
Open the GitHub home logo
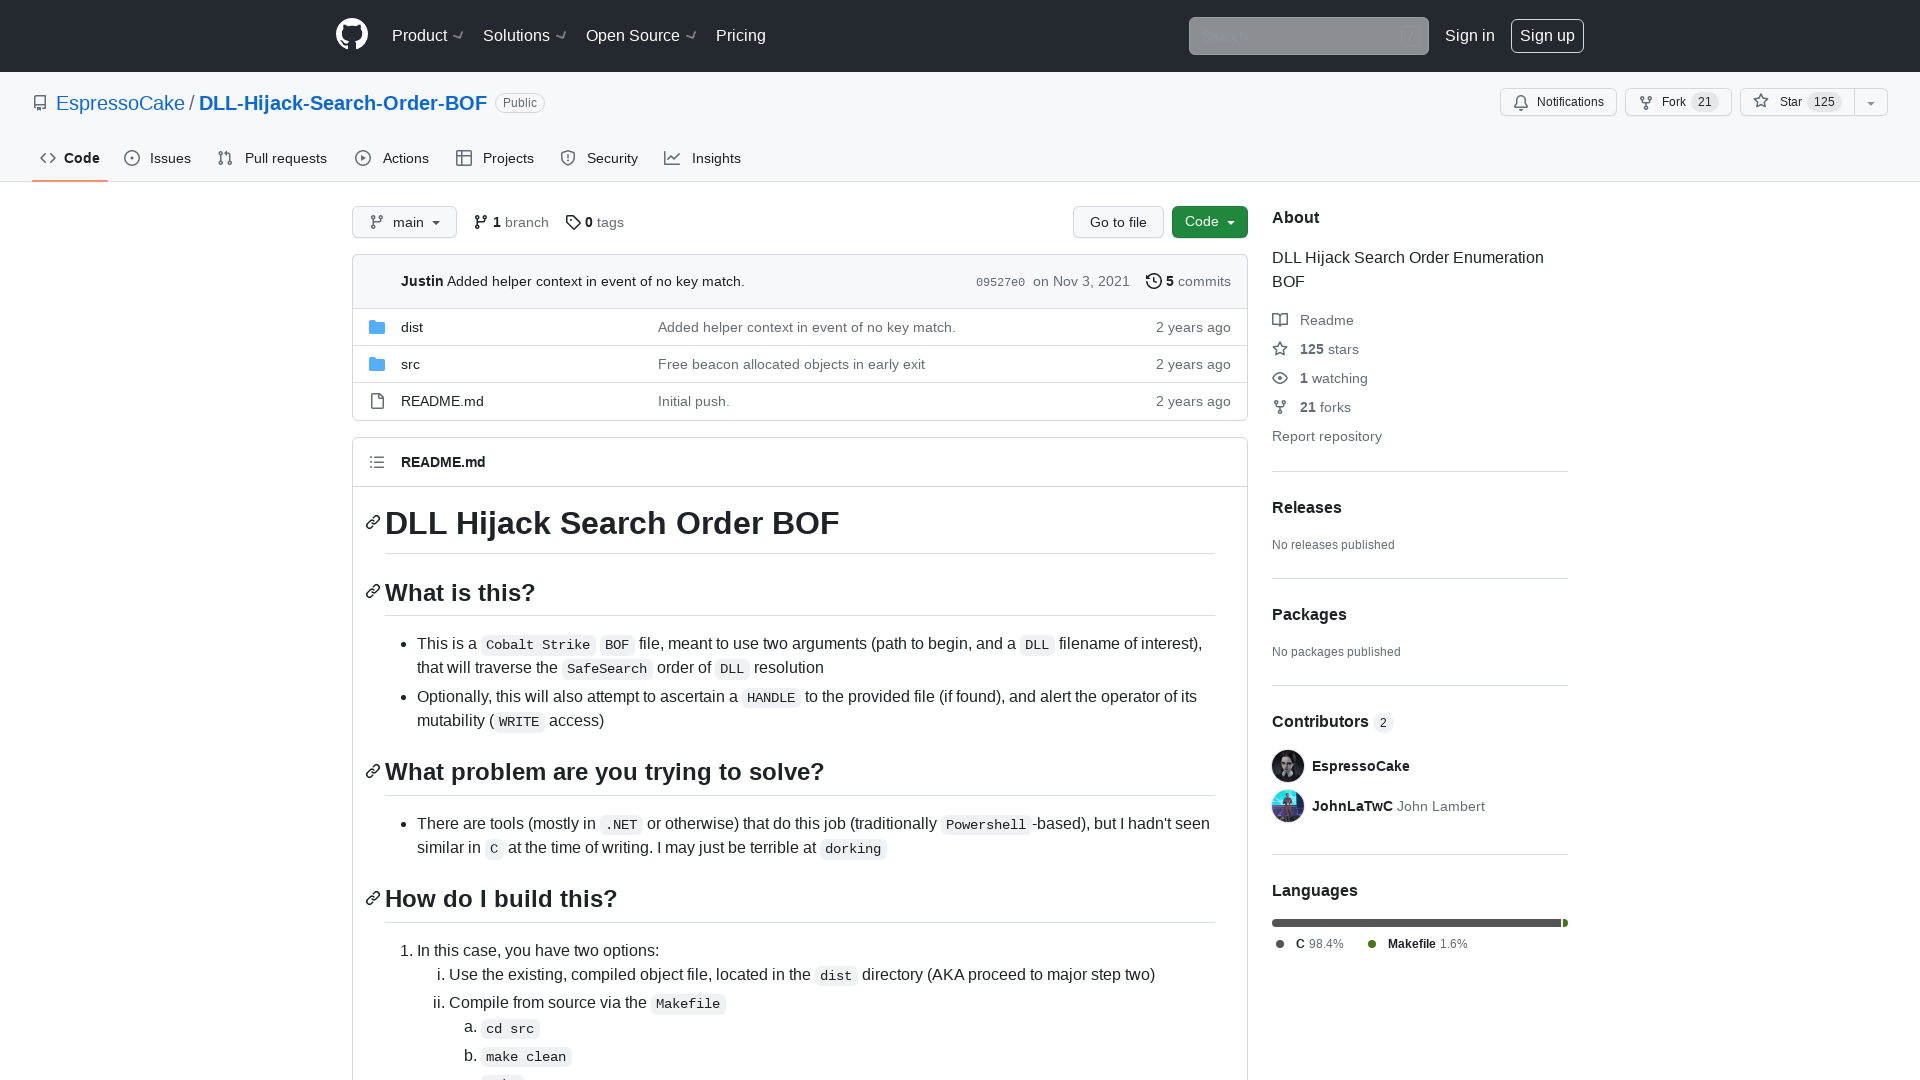point(352,35)
